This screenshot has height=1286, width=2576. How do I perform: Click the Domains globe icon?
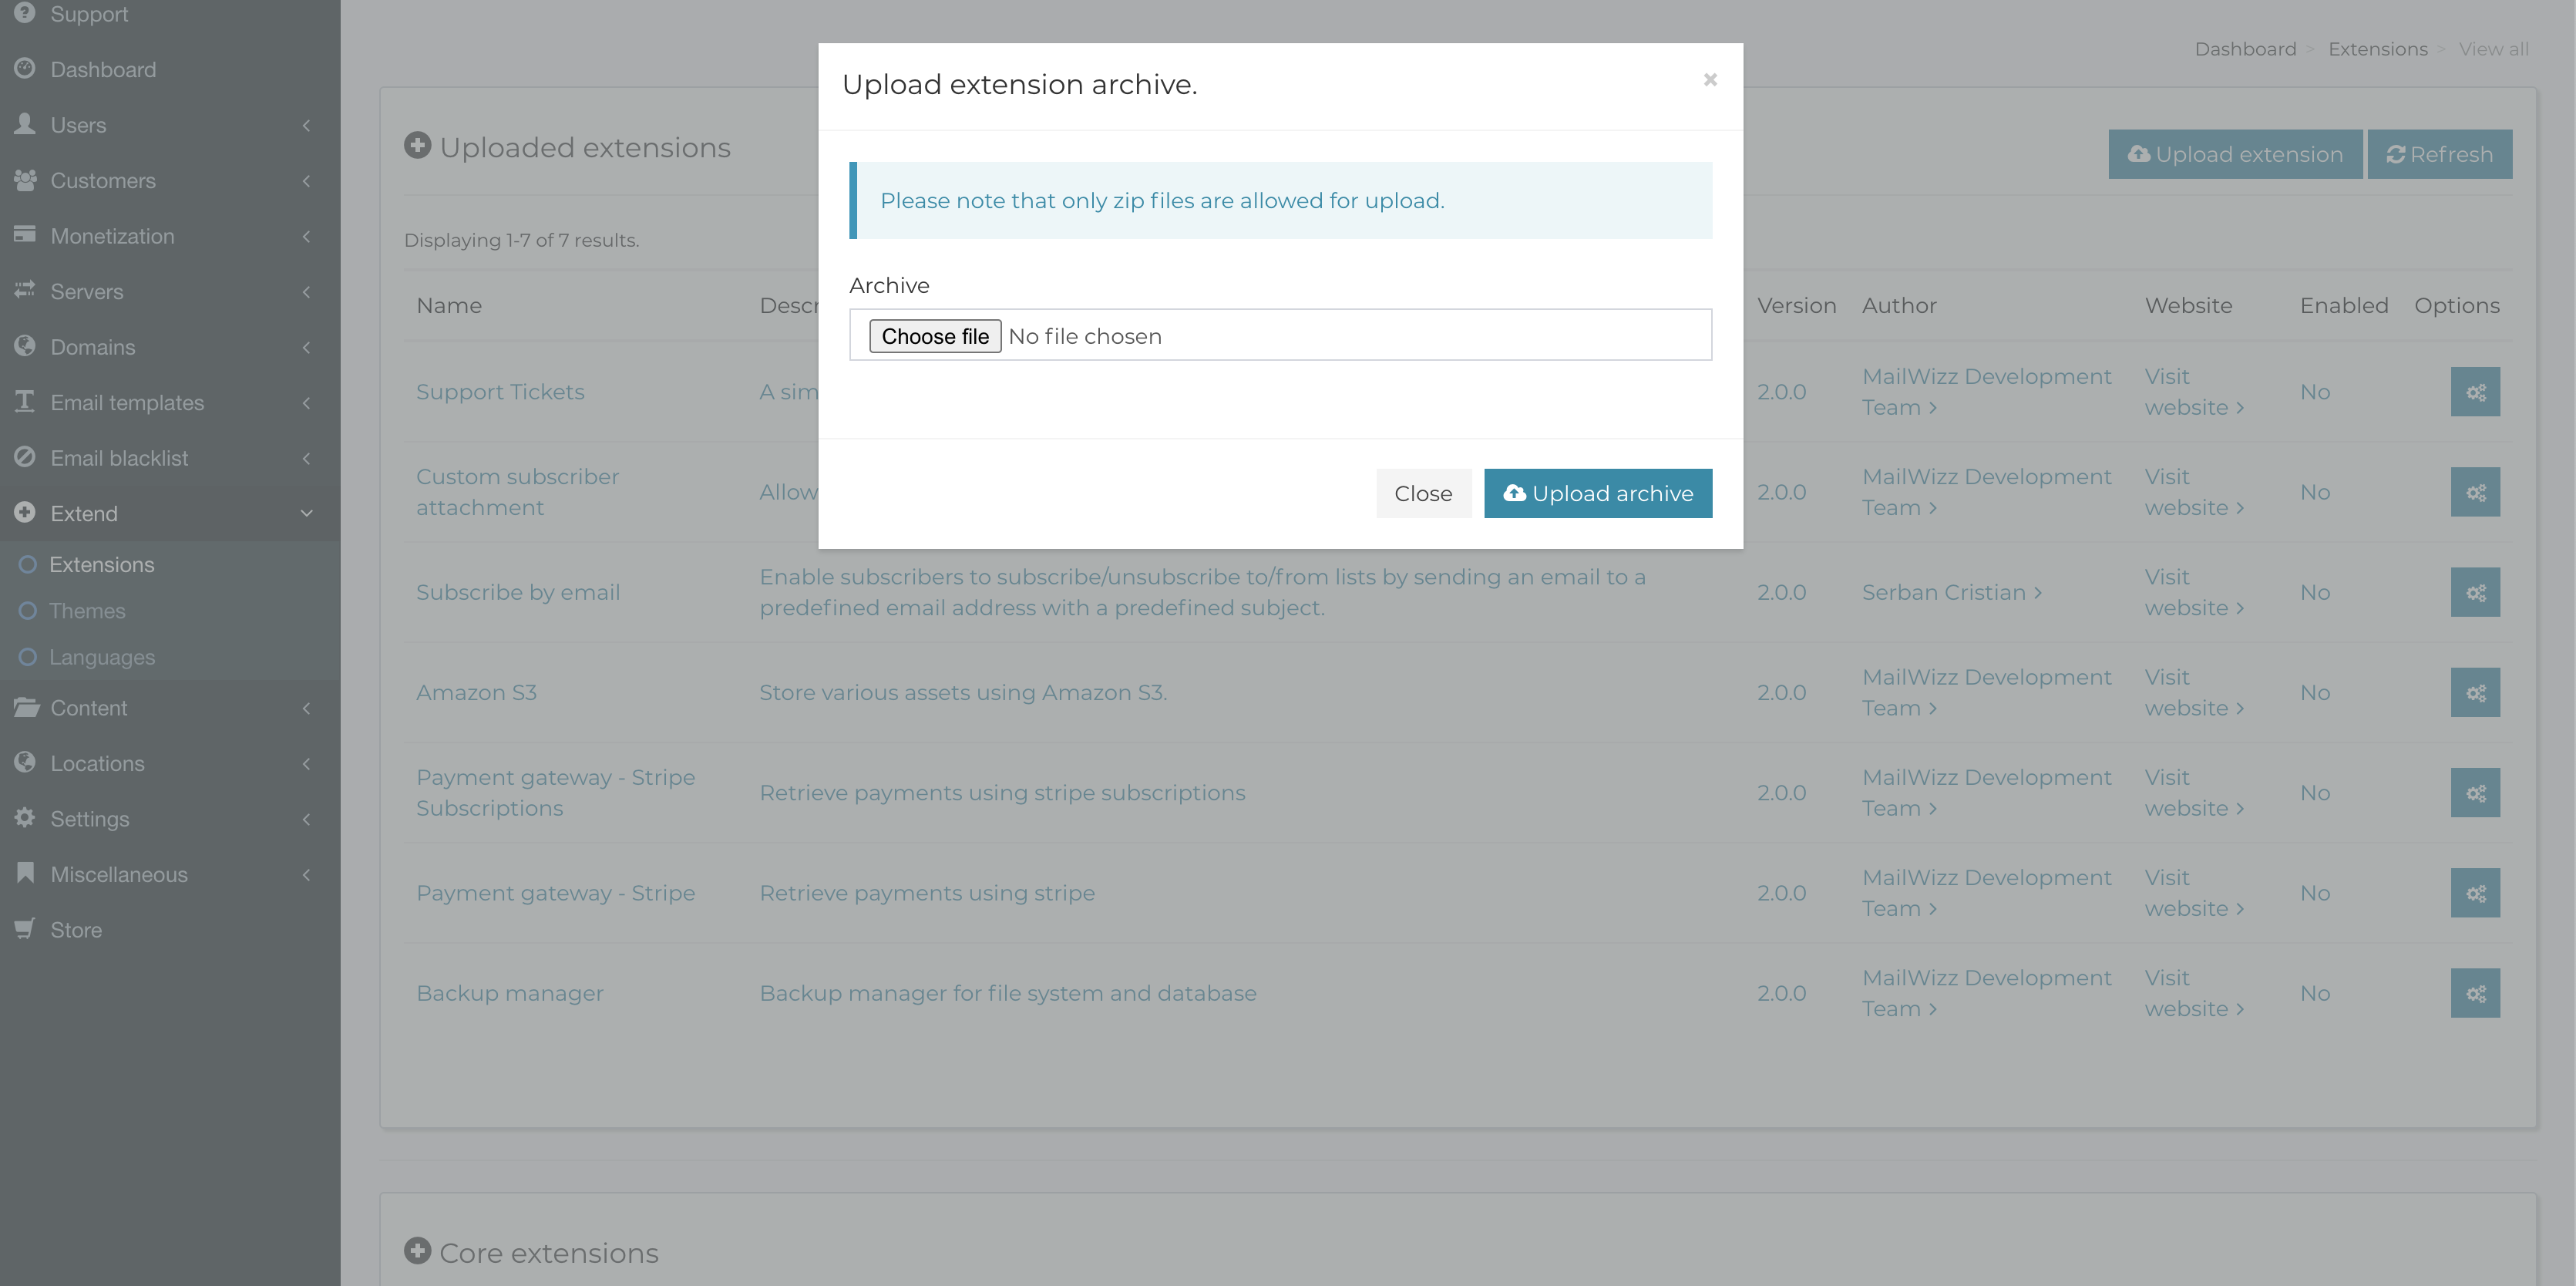point(25,346)
